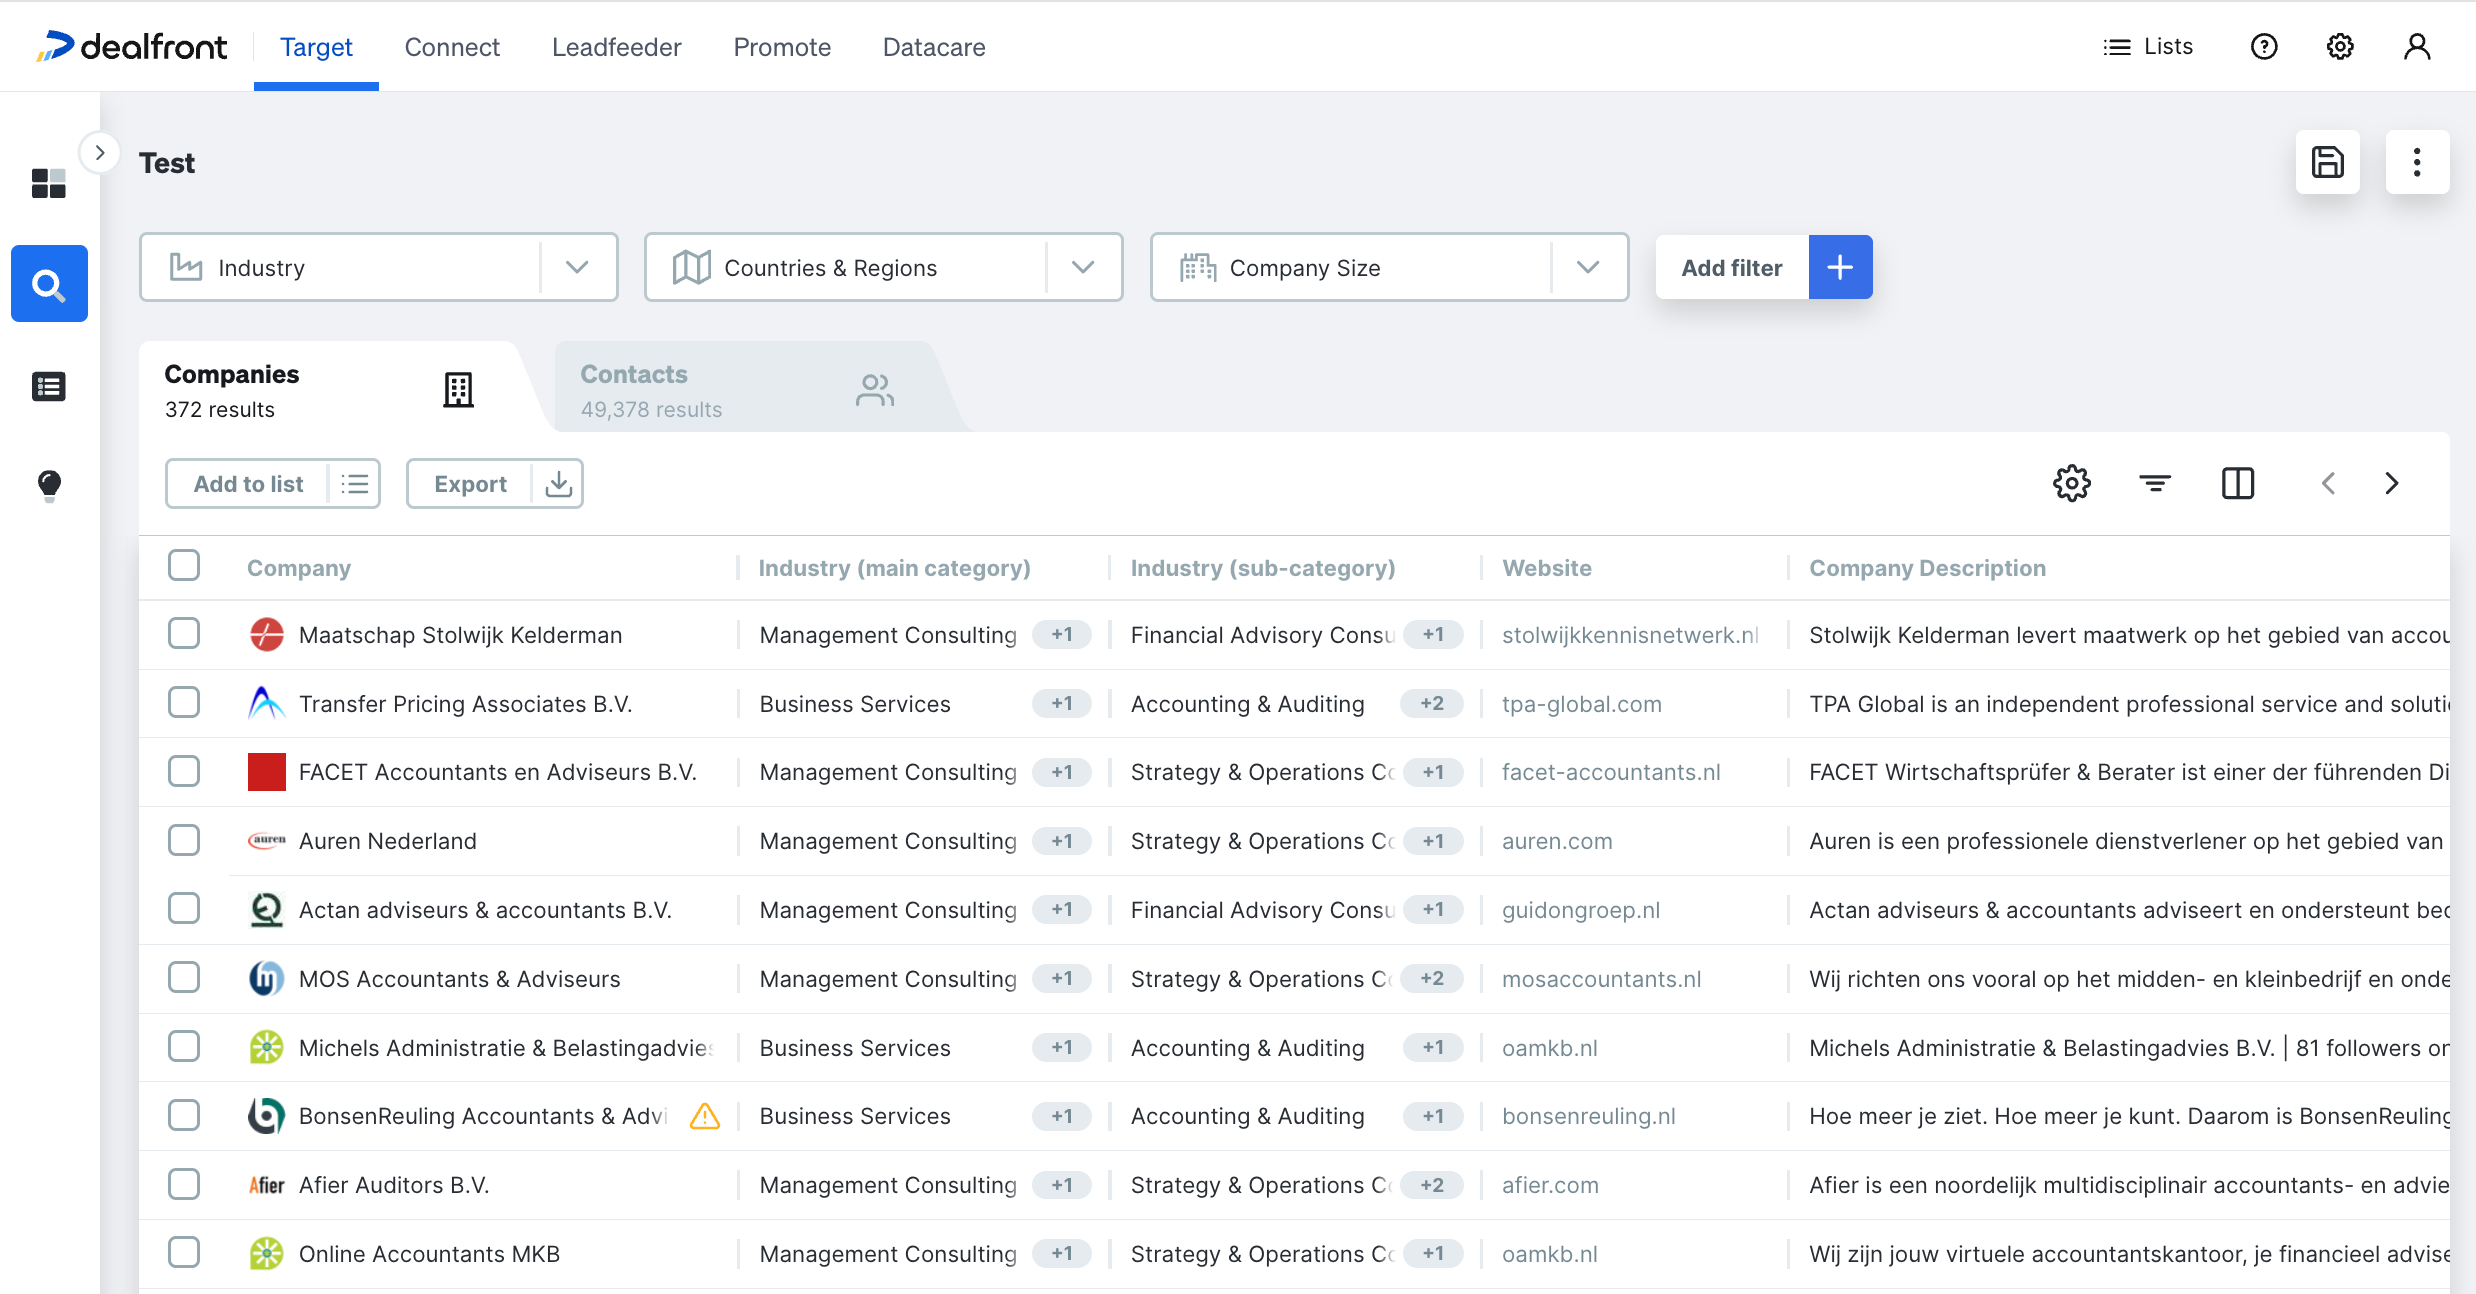Expand the Countries & Regions filter dropdown
The width and height of the screenshot is (2476, 1294).
point(1082,267)
